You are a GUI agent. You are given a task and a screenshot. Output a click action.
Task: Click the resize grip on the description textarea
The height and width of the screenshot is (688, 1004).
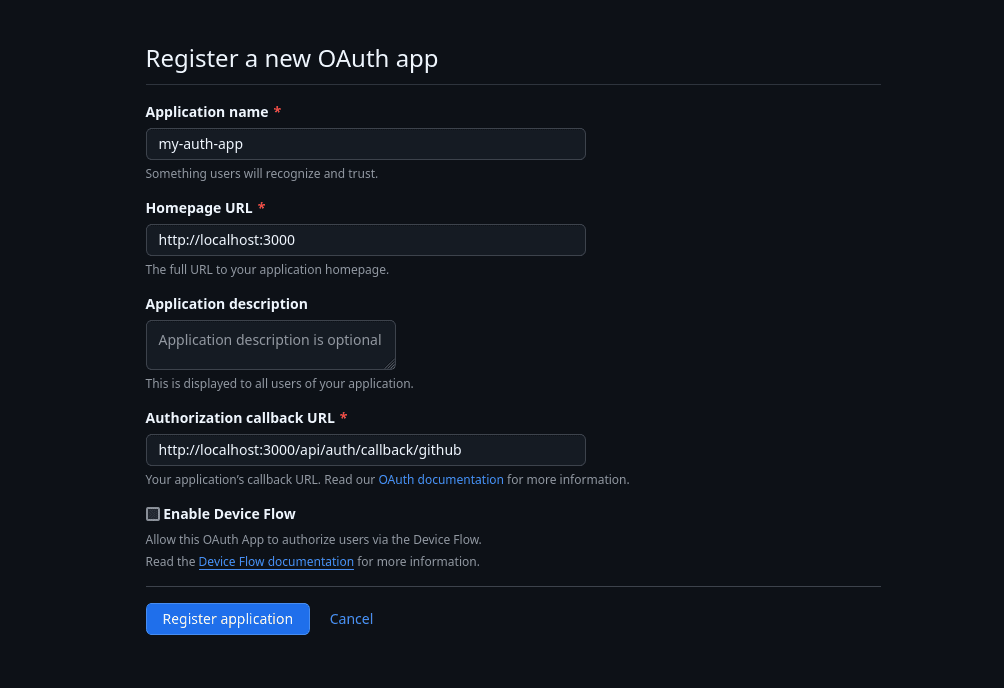tap(391, 364)
